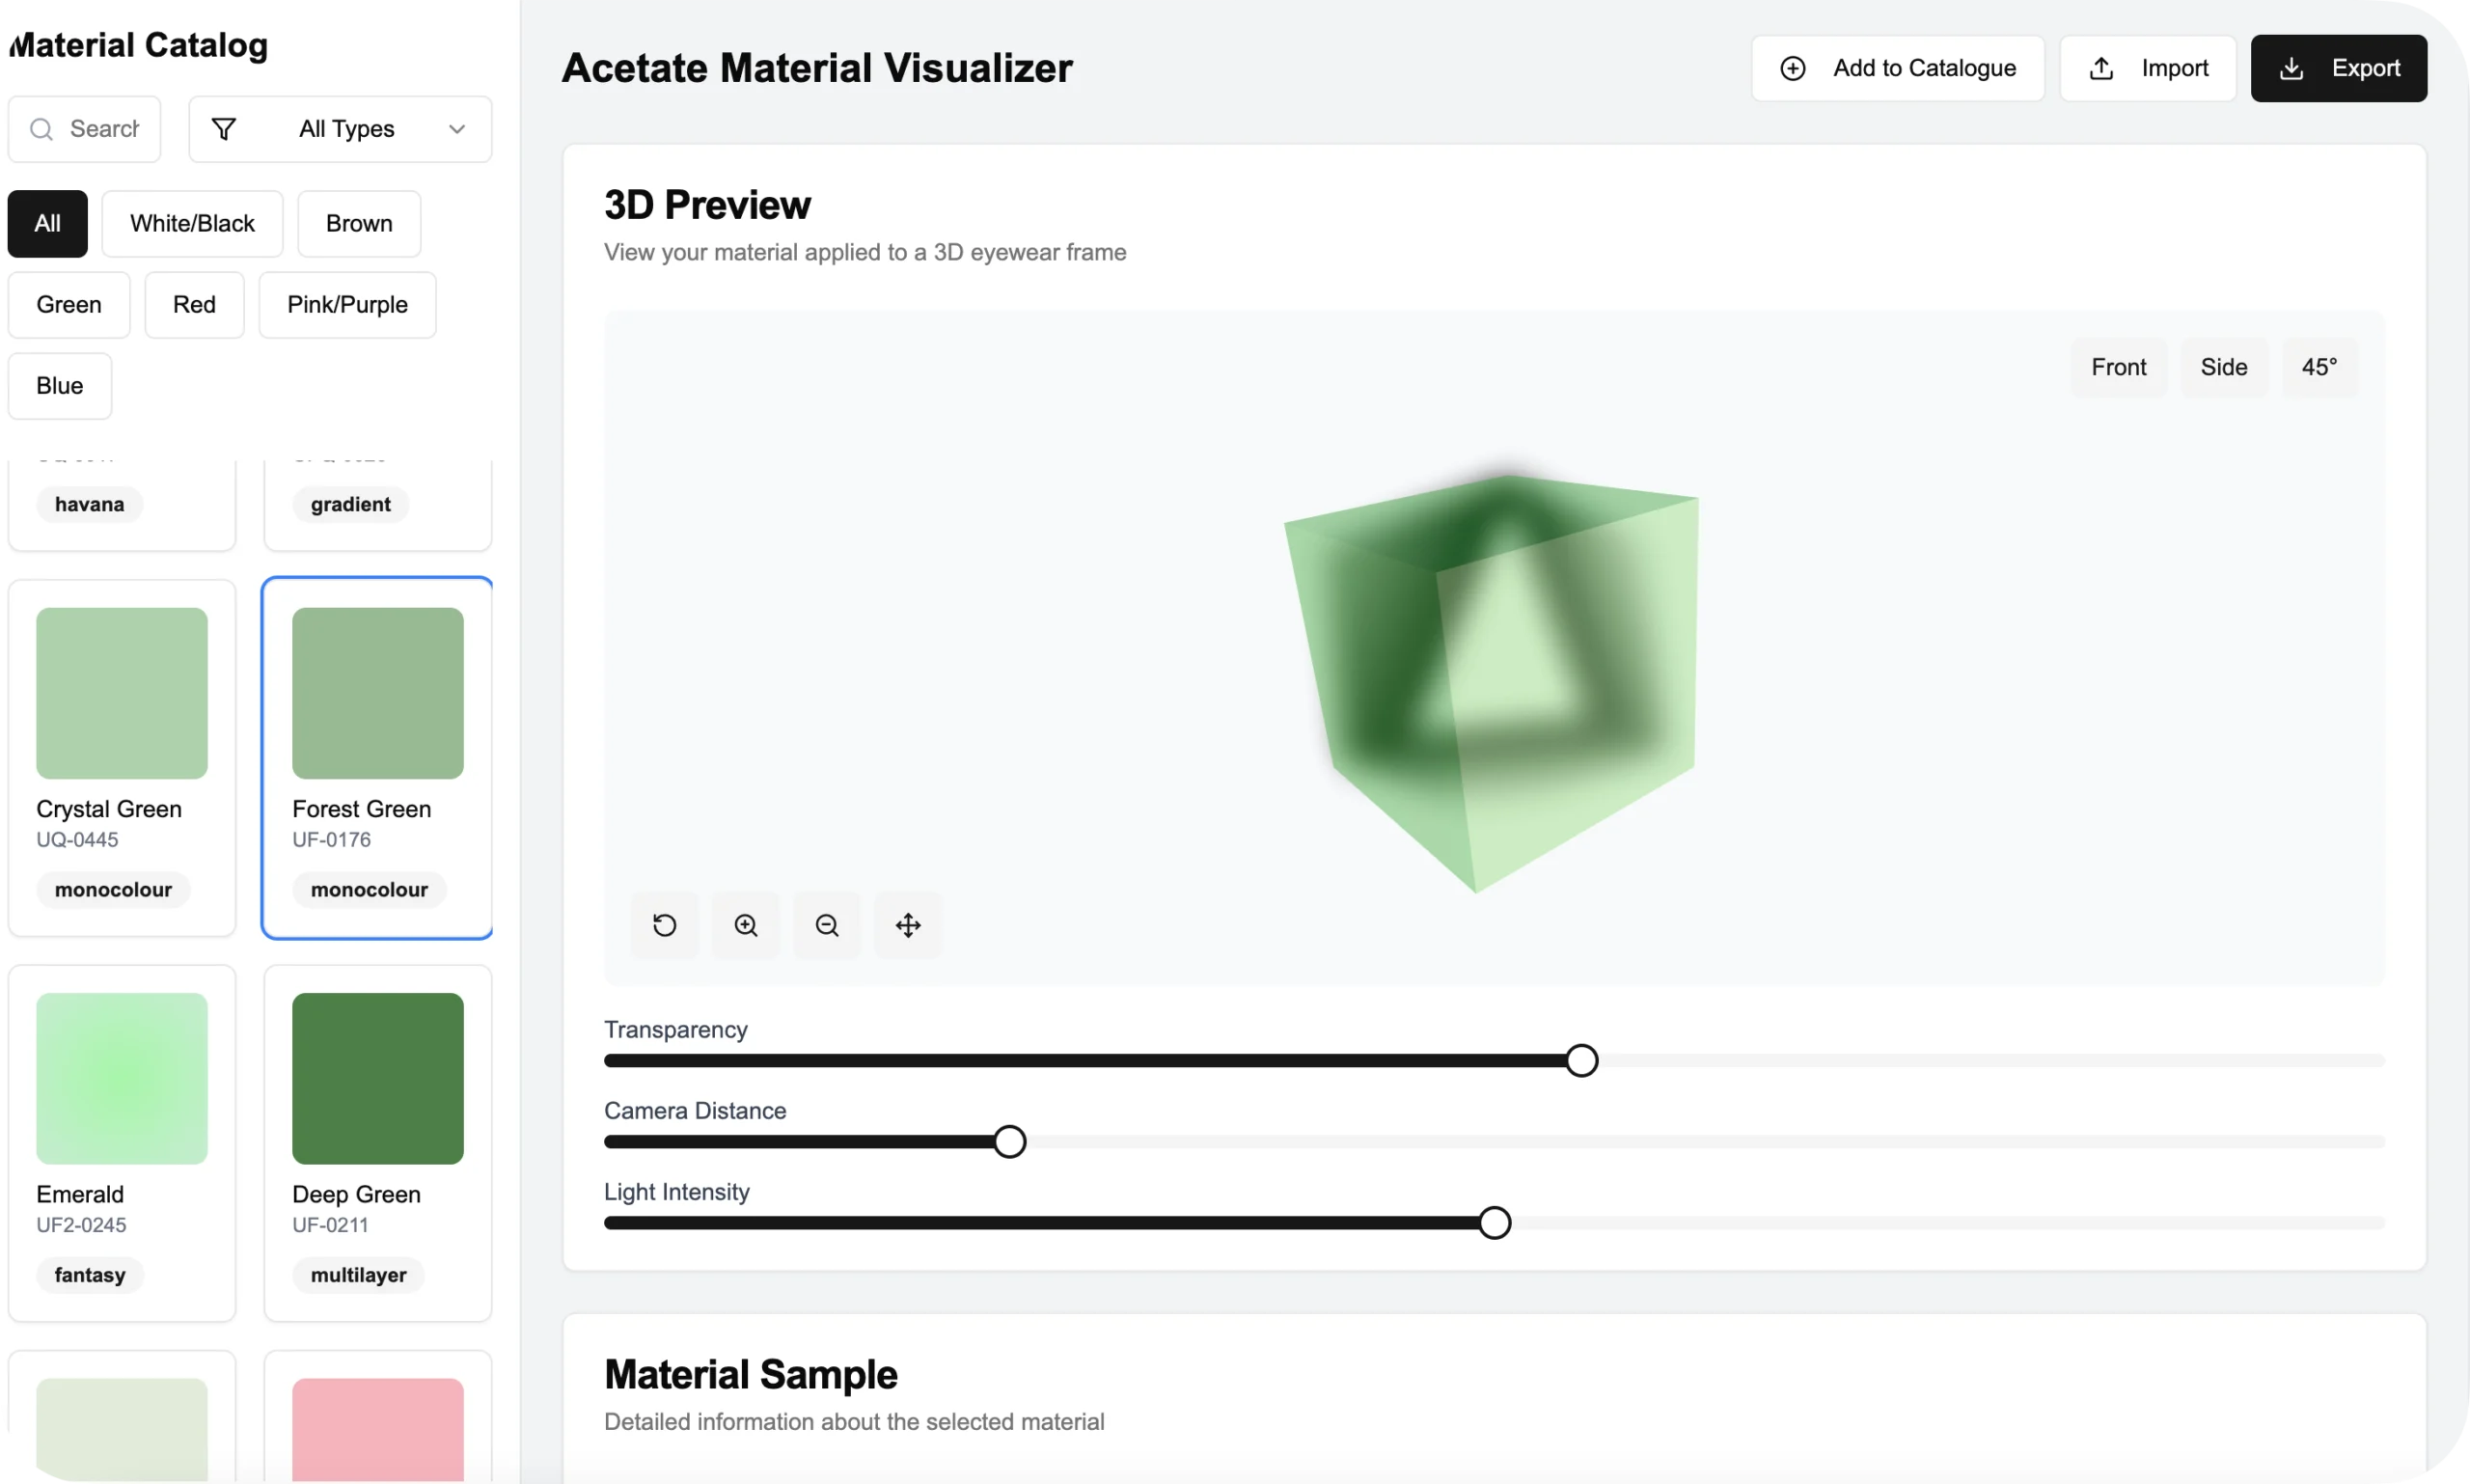
Task: Select the Front view
Action: click(x=2118, y=366)
